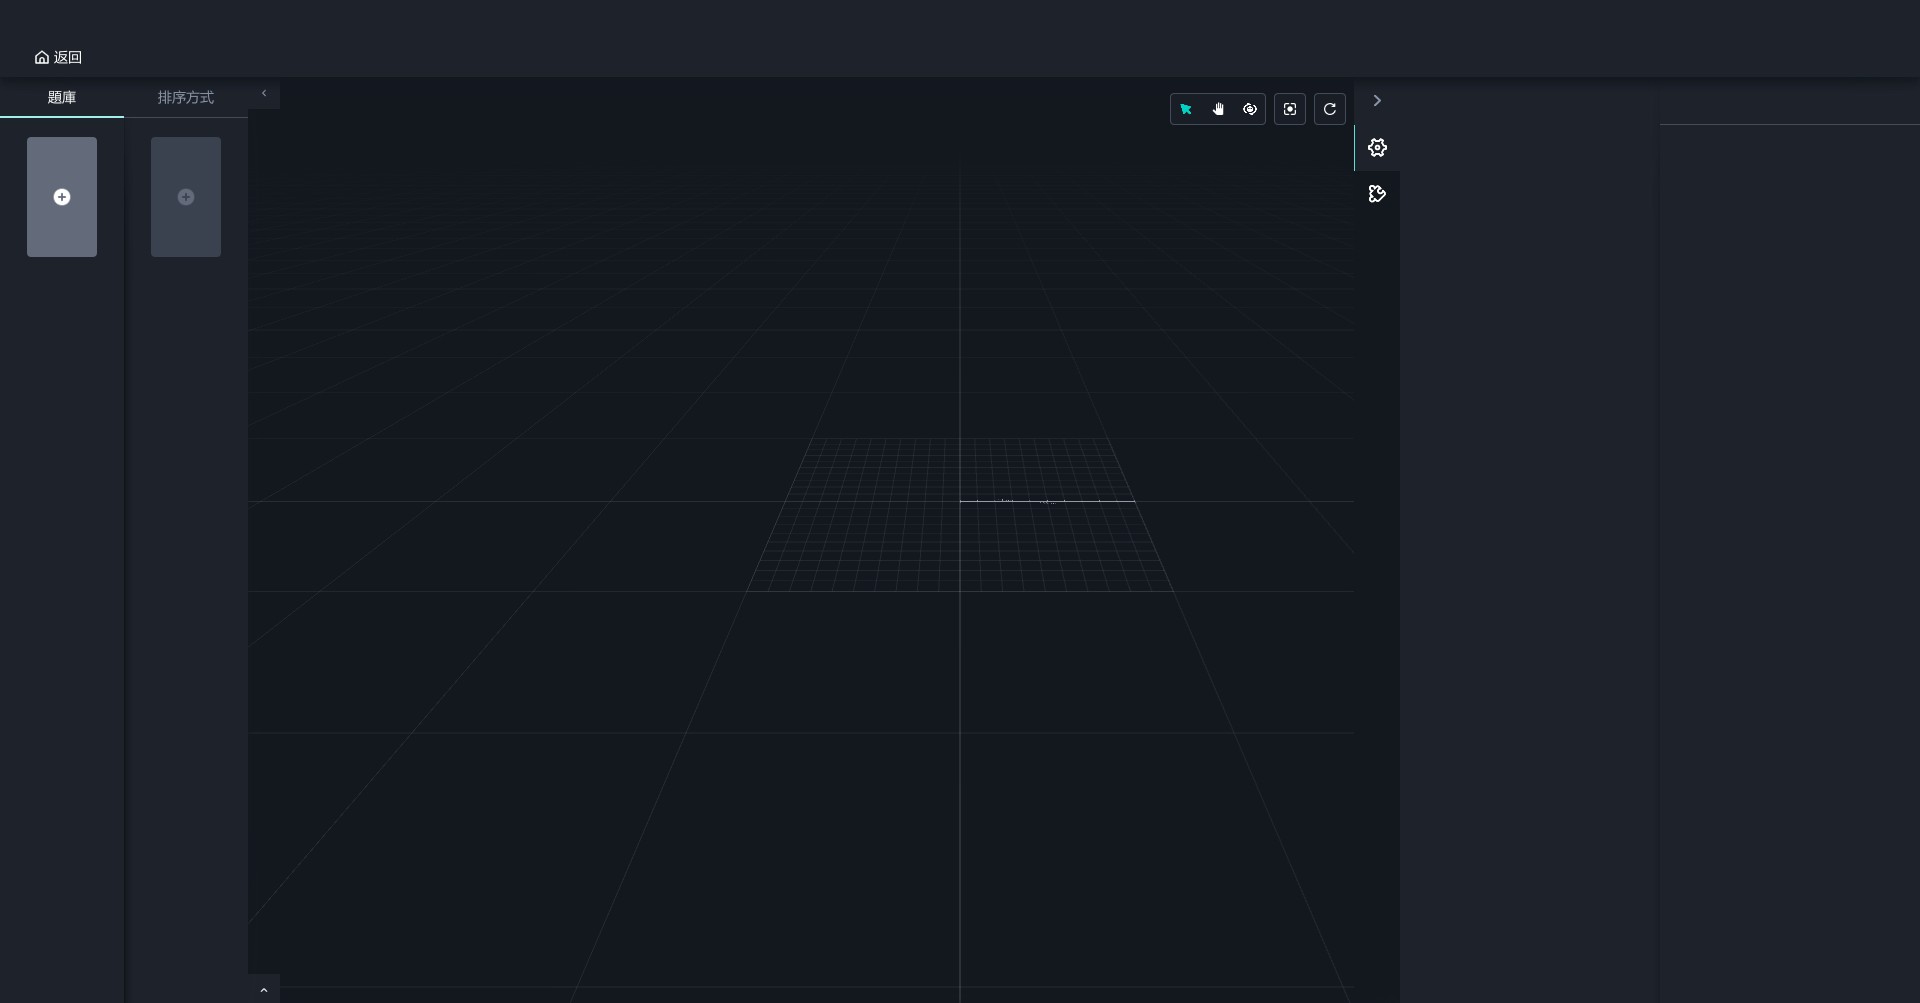Switch to the hand pan tool
This screenshot has width=1920, height=1003.
point(1218,109)
